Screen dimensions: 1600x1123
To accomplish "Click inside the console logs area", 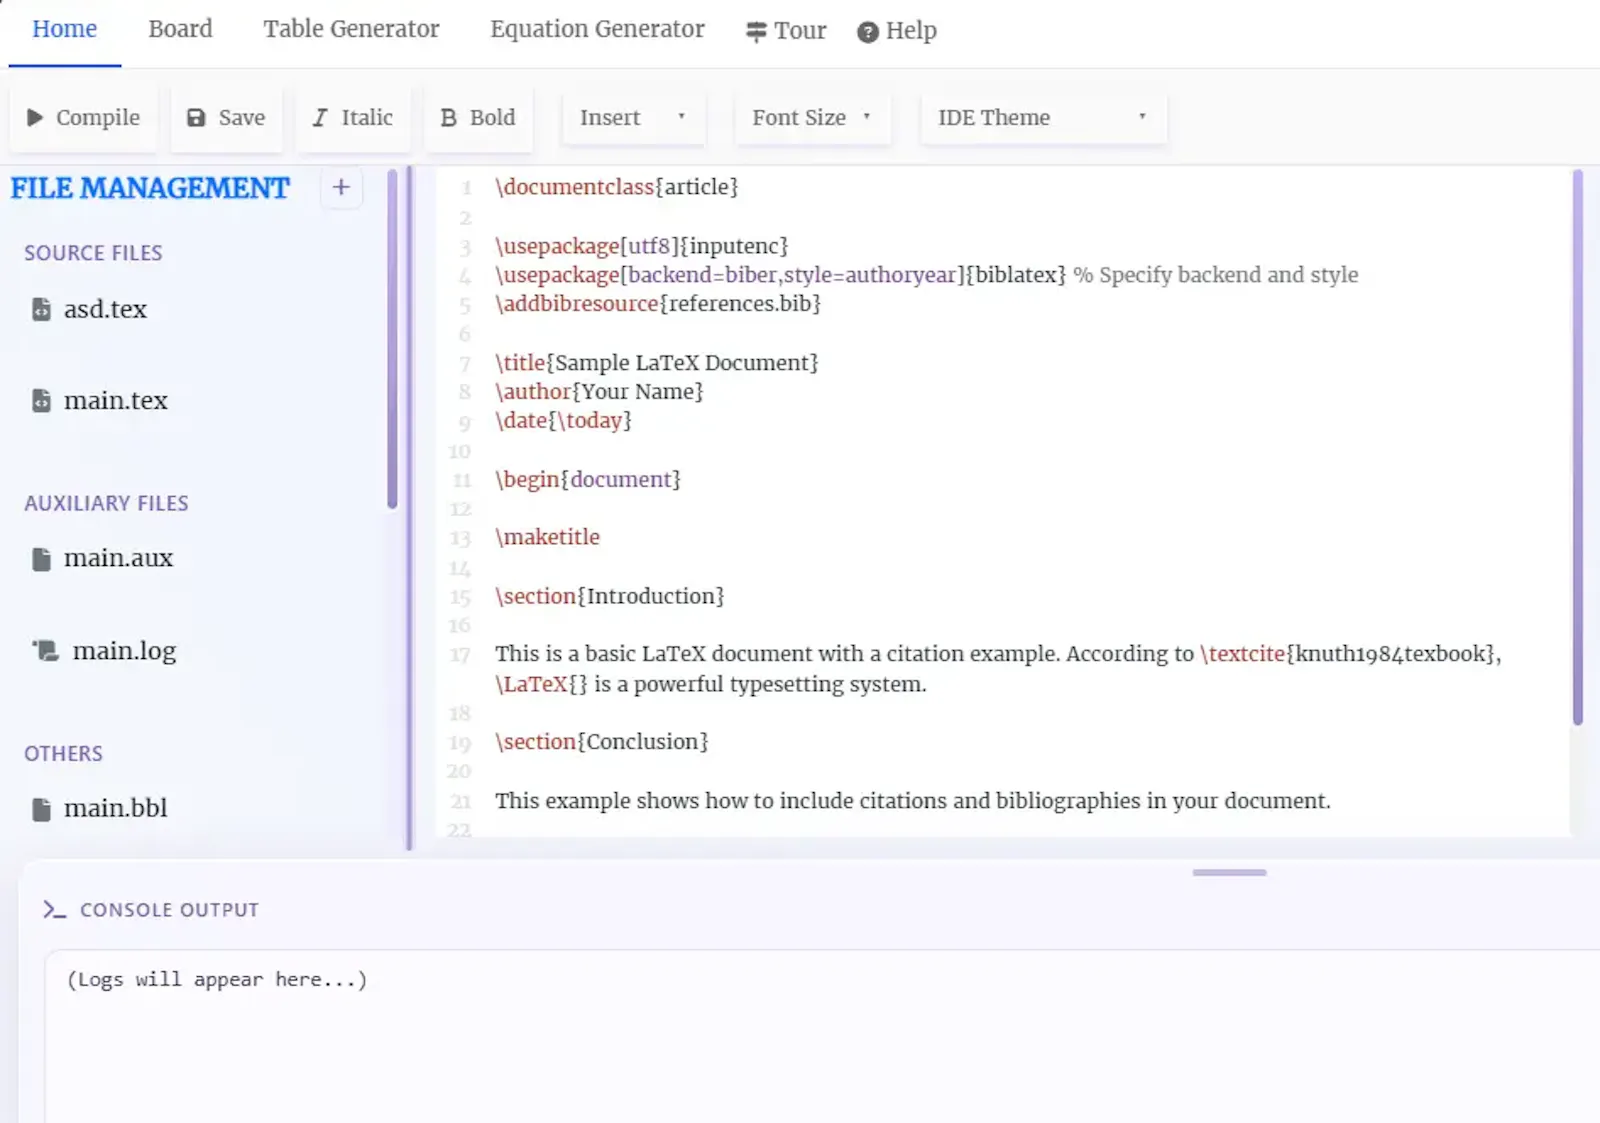I will point(822,1036).
